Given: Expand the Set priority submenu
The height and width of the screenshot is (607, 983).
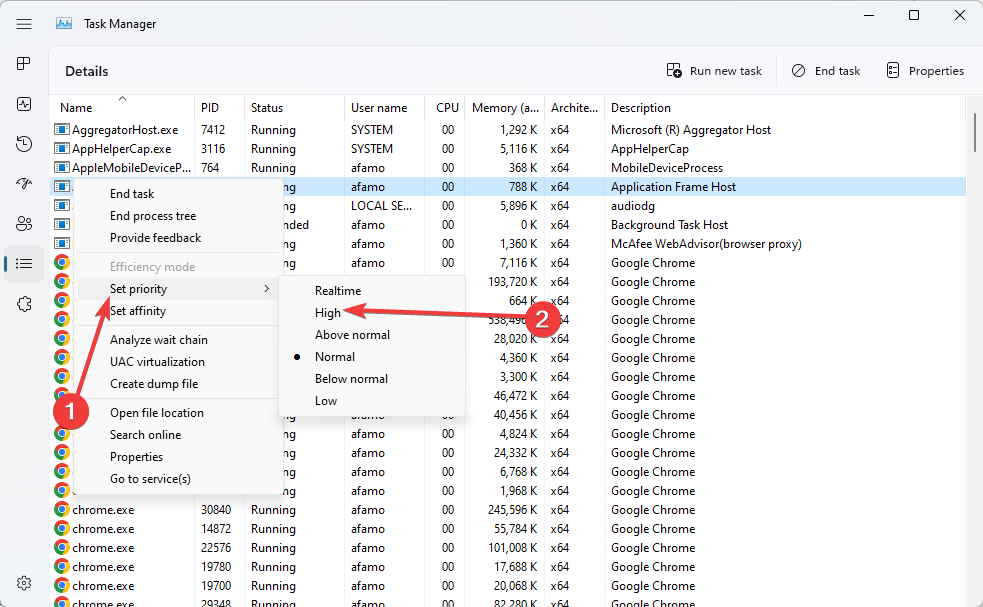Looking at the screenshot, I should (x=179, y=289).
